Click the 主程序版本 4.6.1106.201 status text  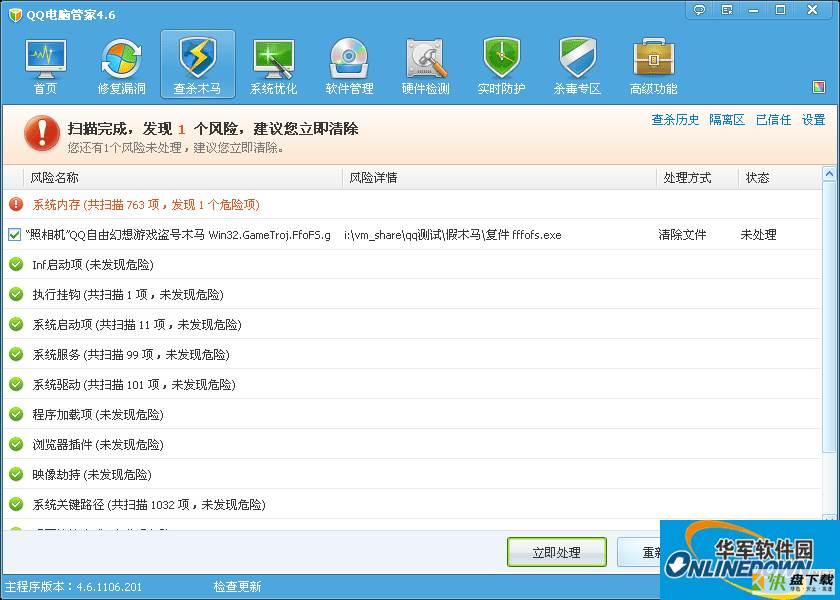pos(73,587)
